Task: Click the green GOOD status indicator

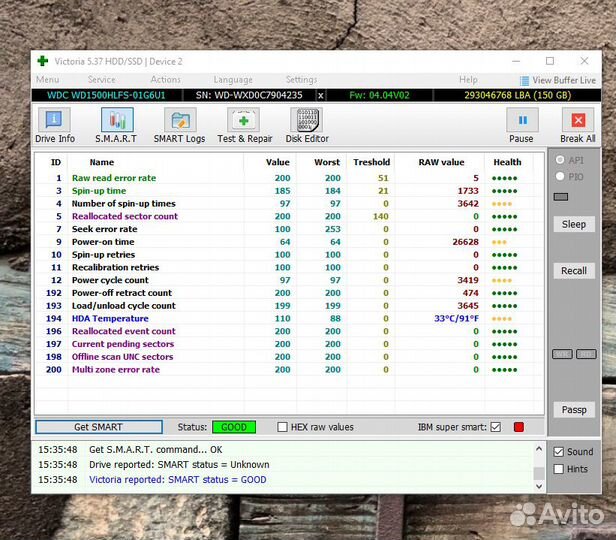Action: [x=234, y=427]
